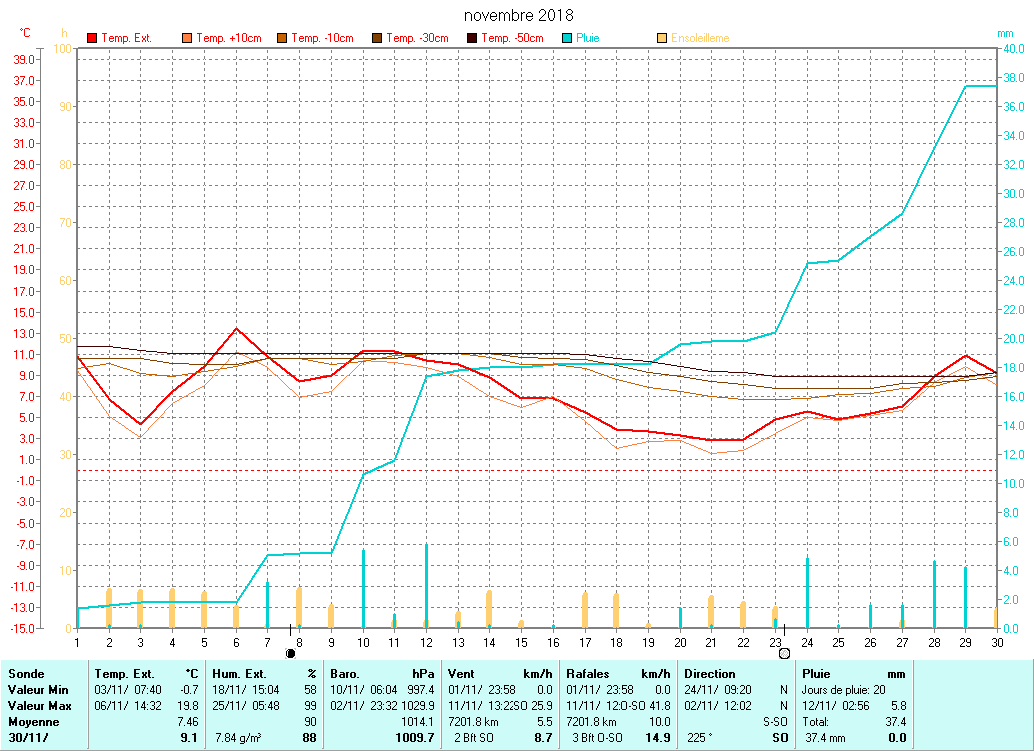Click the red Temp. Ext. legend swatch
Screen dimensions: 1034x751
[x=93, y=38]
